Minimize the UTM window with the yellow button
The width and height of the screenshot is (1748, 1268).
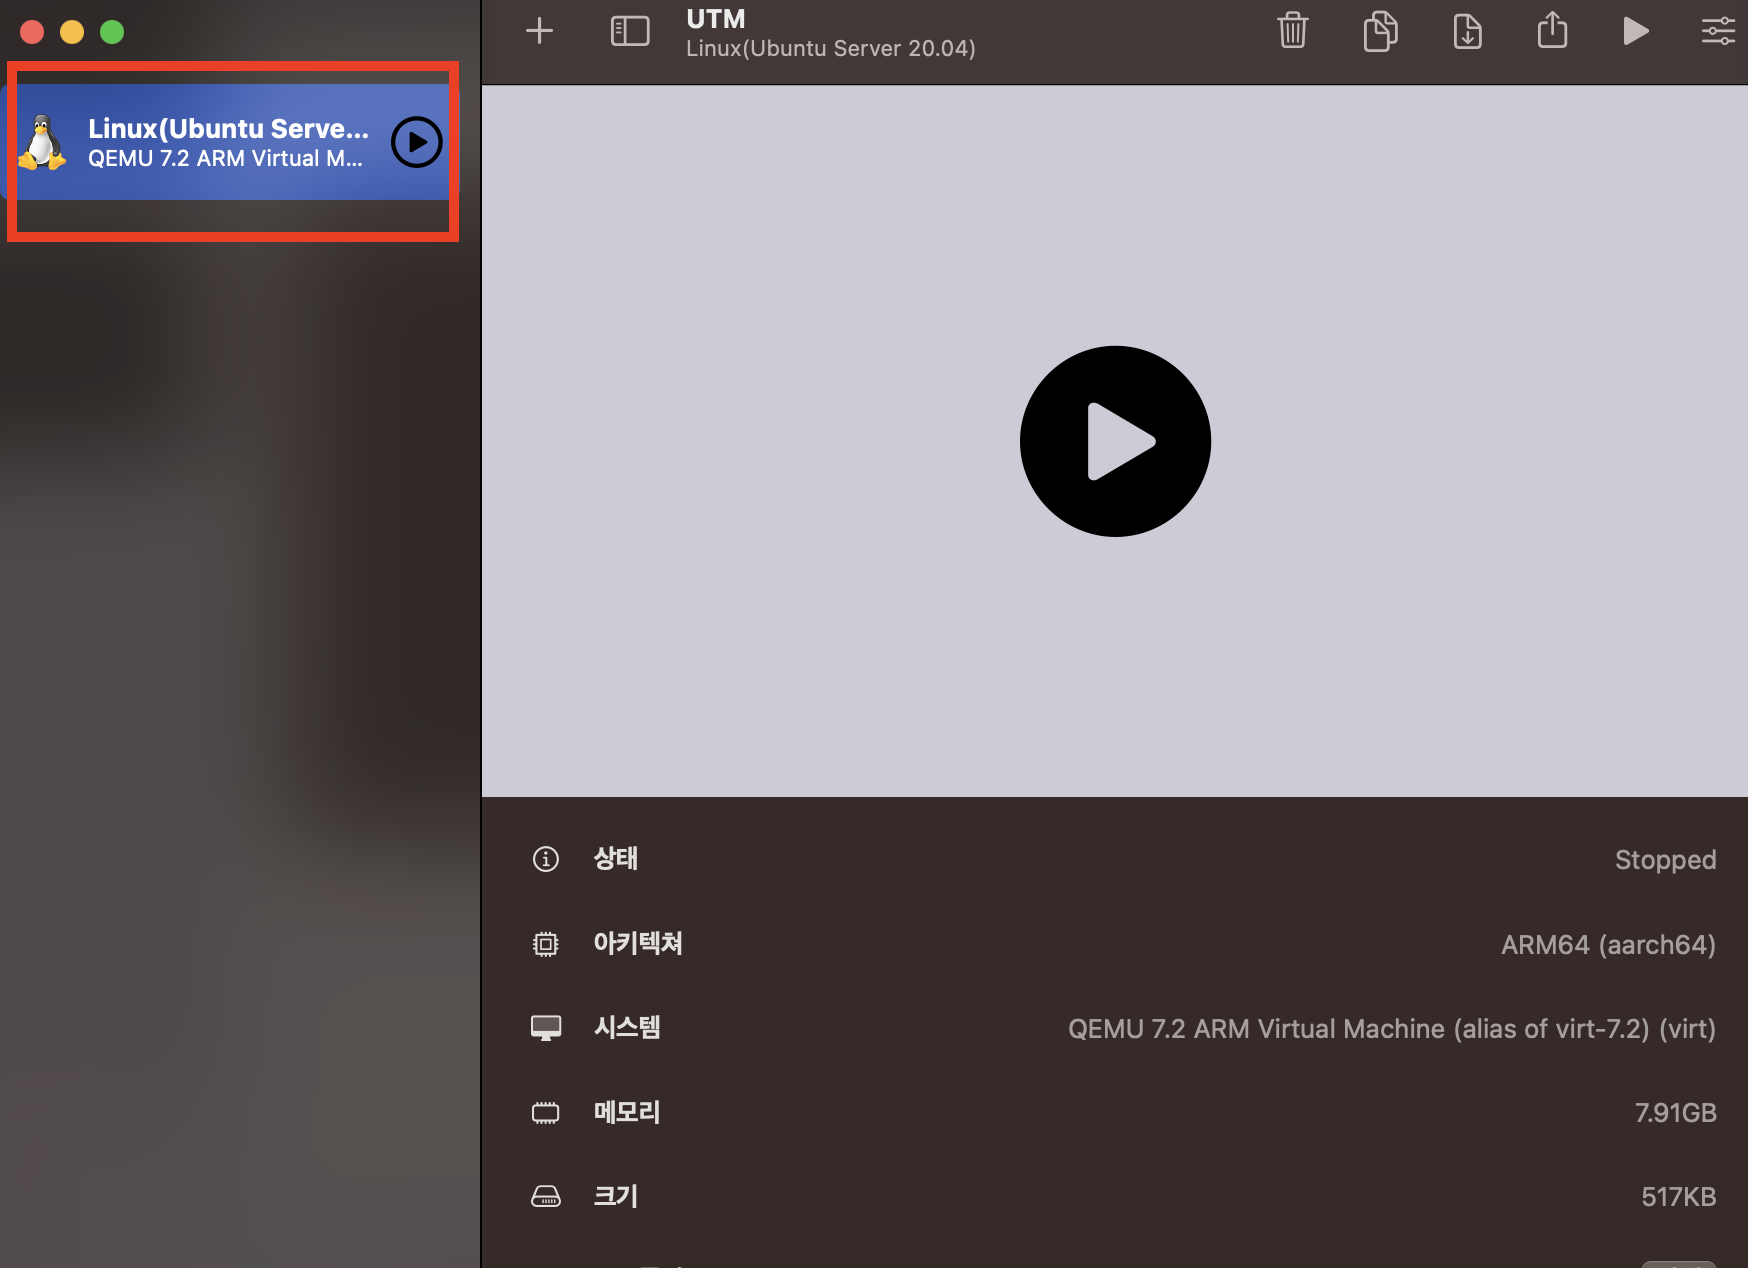tap(72, 32)
